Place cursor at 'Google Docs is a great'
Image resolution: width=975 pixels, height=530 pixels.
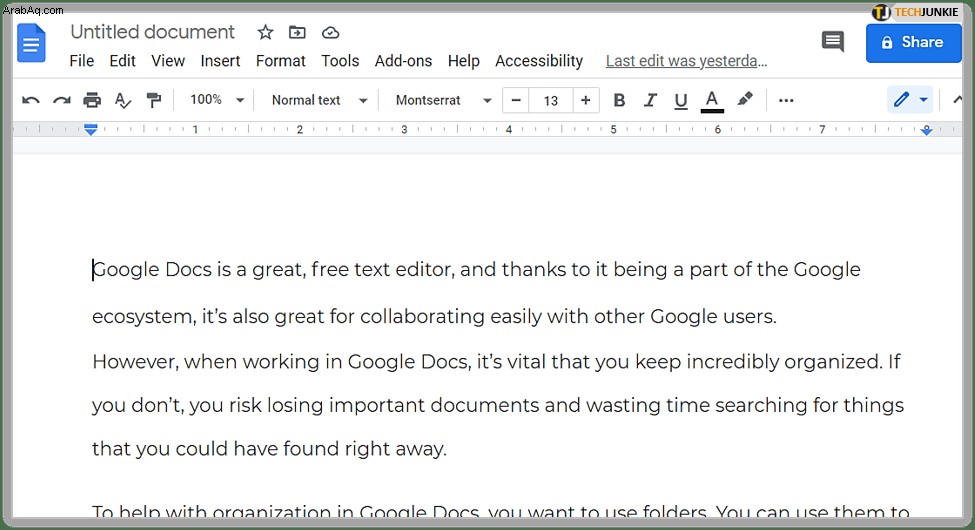(x=198, y=269)
